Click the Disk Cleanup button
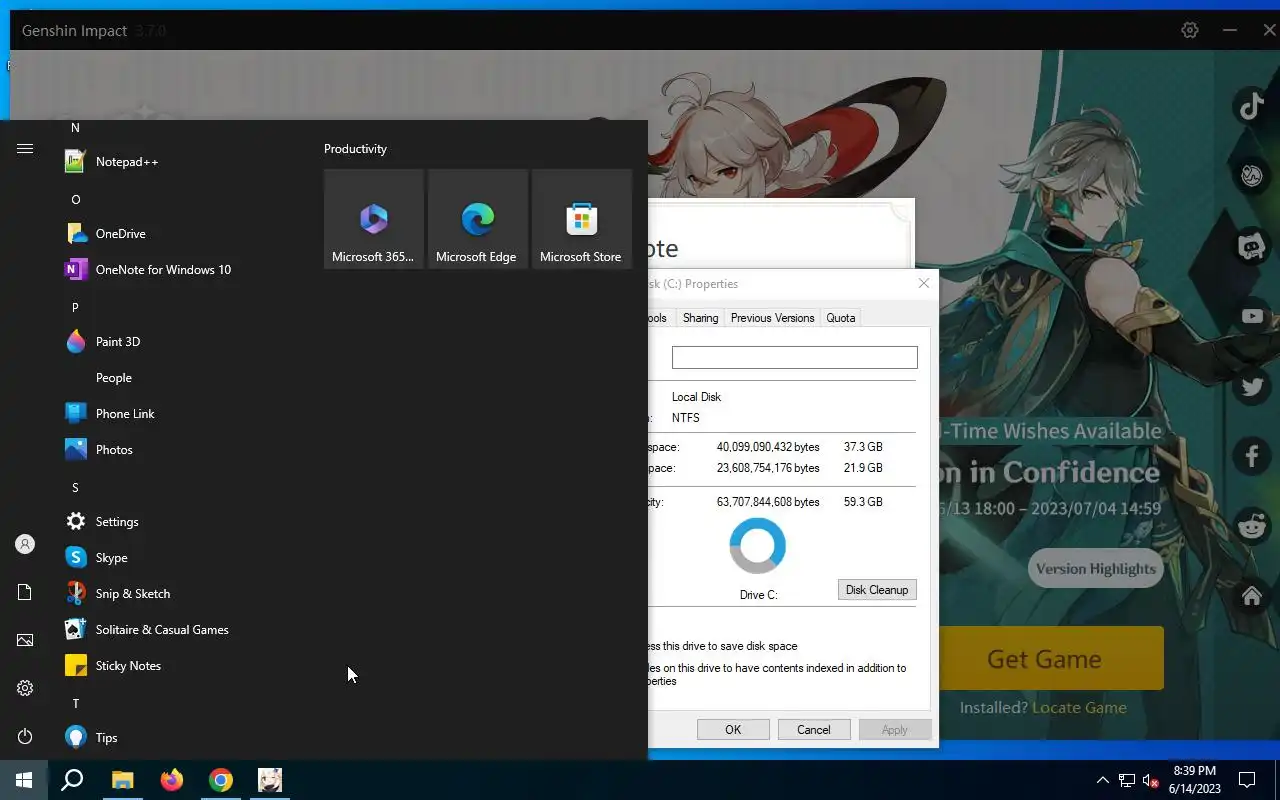The height and width of the screenshot is (800, 1280). point(877,590)
